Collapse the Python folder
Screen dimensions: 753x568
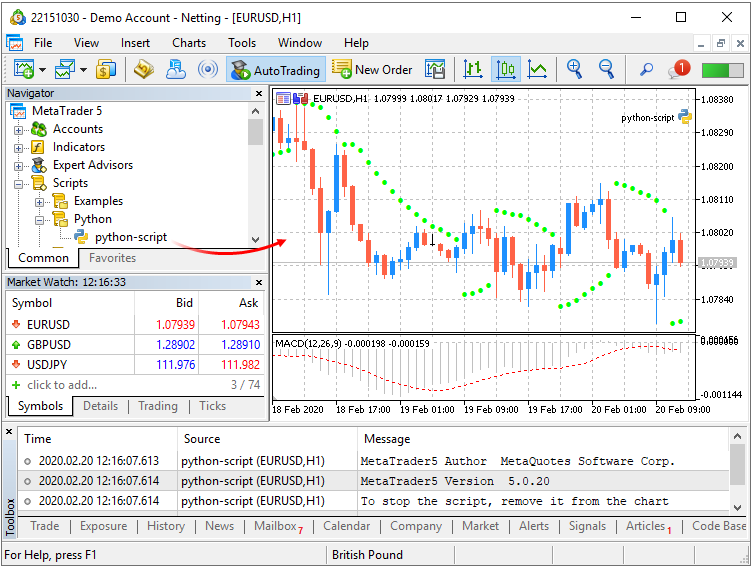pos(39,220)
